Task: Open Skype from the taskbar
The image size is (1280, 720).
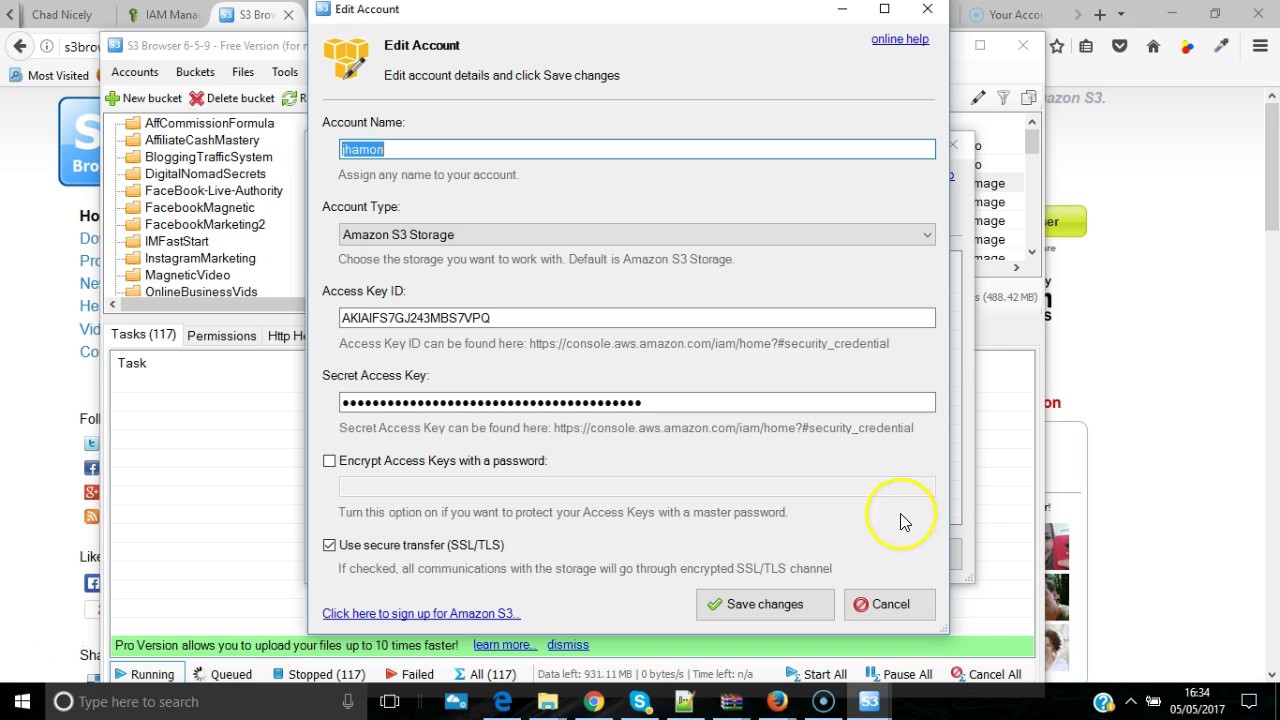Action: click(640, 702)
